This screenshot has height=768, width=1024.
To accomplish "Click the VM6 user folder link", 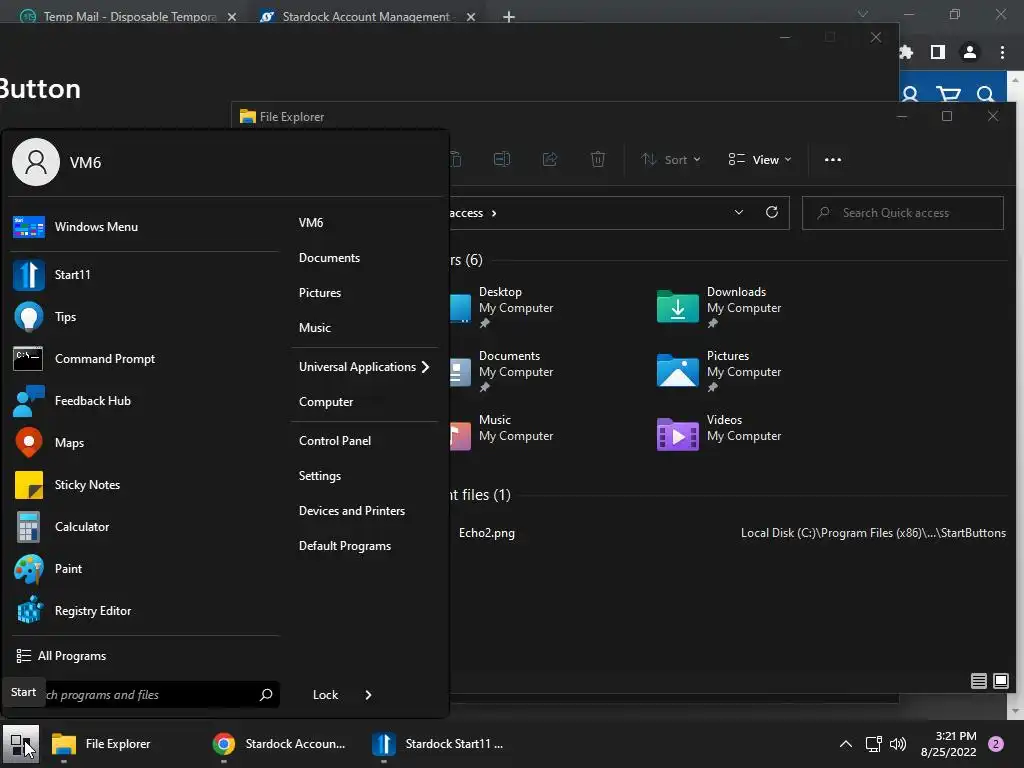I will tap(311, 223).
